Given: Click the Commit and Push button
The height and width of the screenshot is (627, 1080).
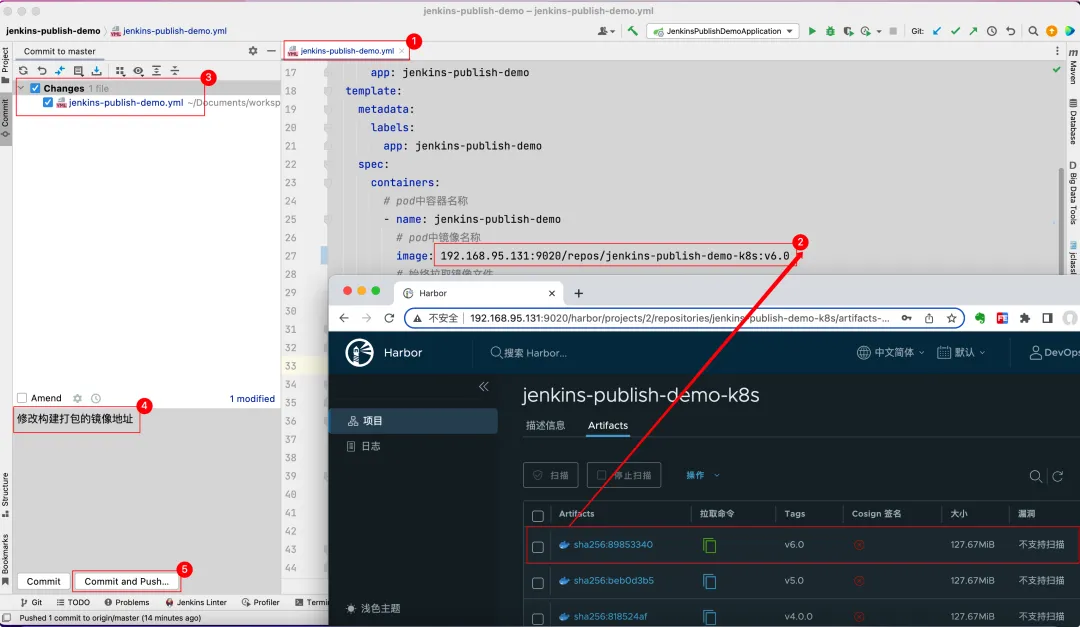Looking at the screenshot, I should (x=126, y=582).
